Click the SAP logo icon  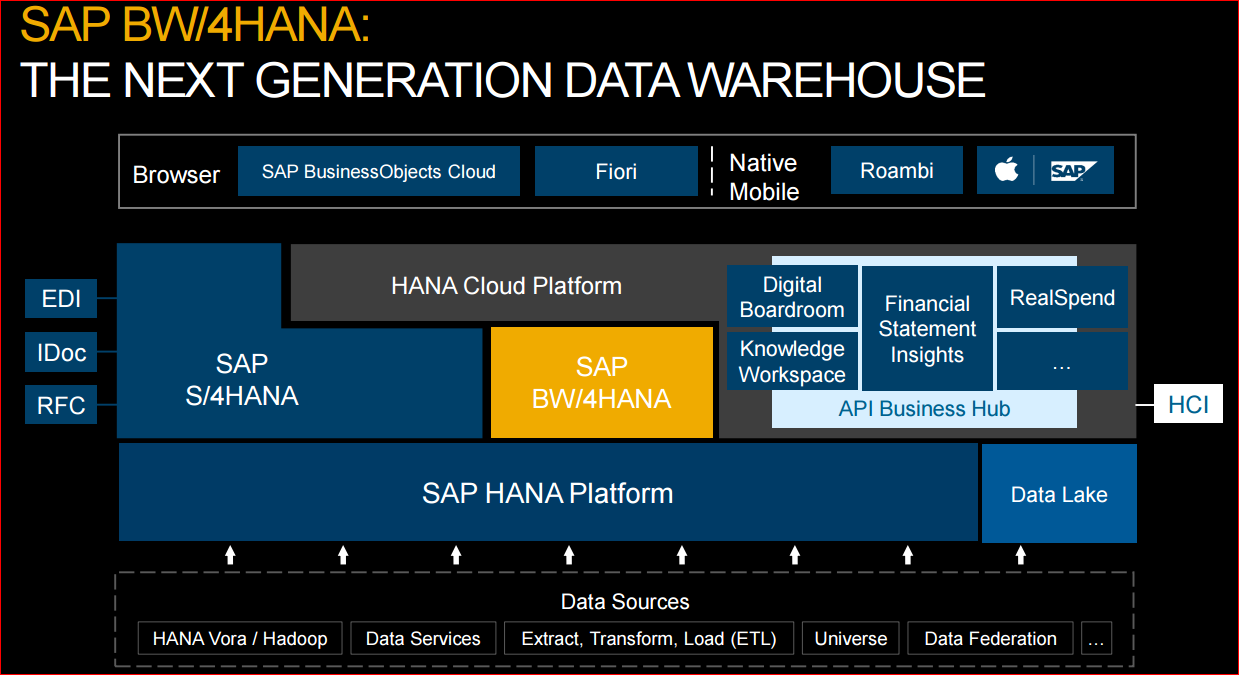click(x=1074, y=171)
